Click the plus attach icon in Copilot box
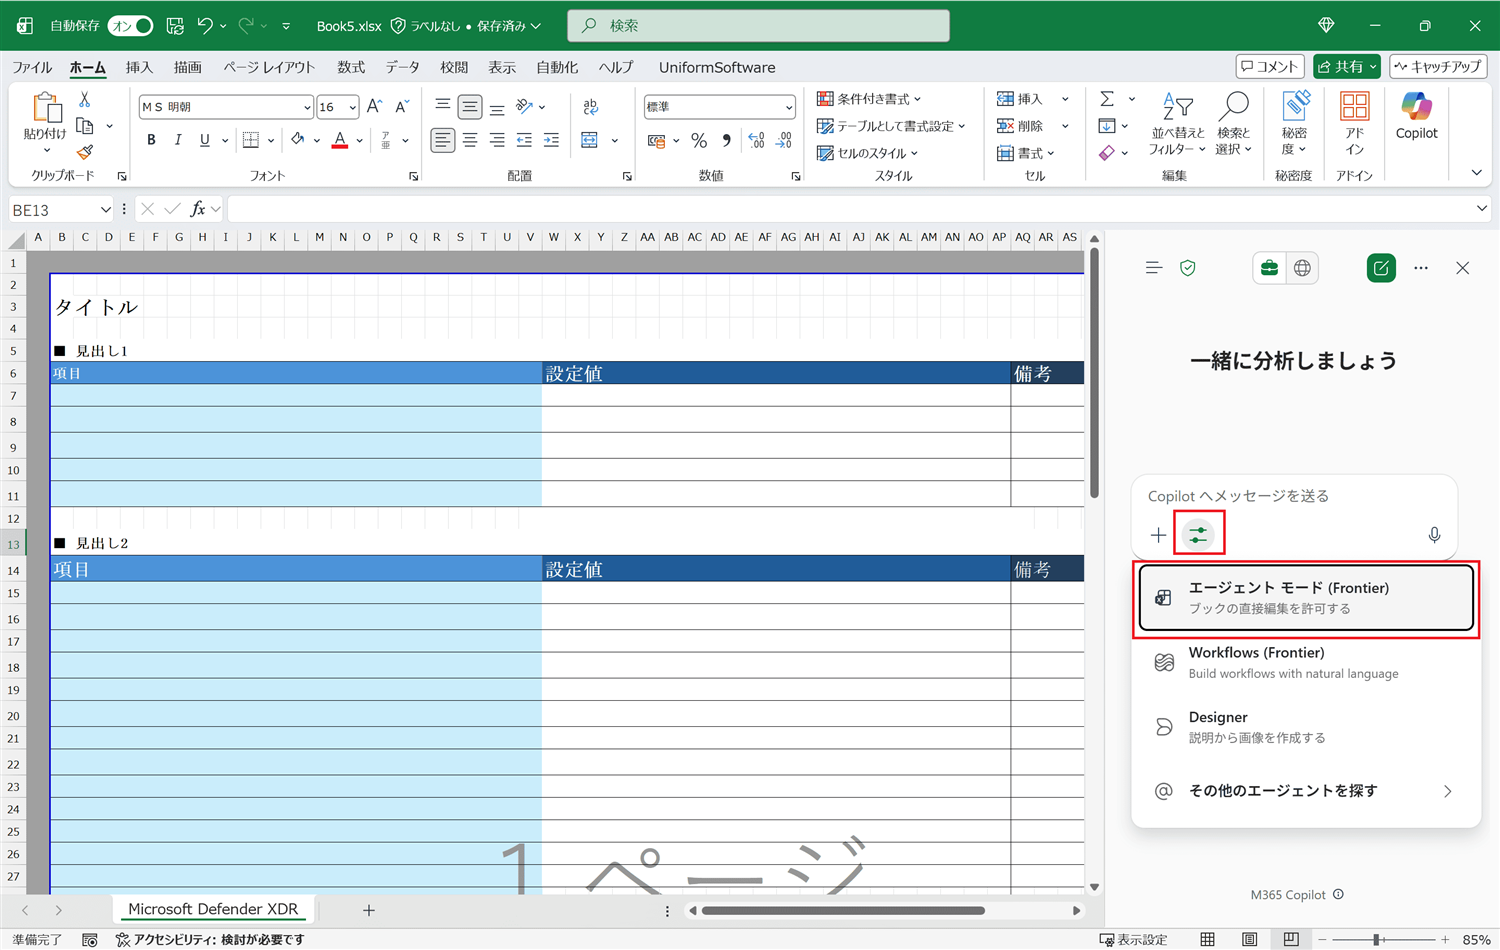The height and width of the screenshot is (950, 1500). [1158, 535]
